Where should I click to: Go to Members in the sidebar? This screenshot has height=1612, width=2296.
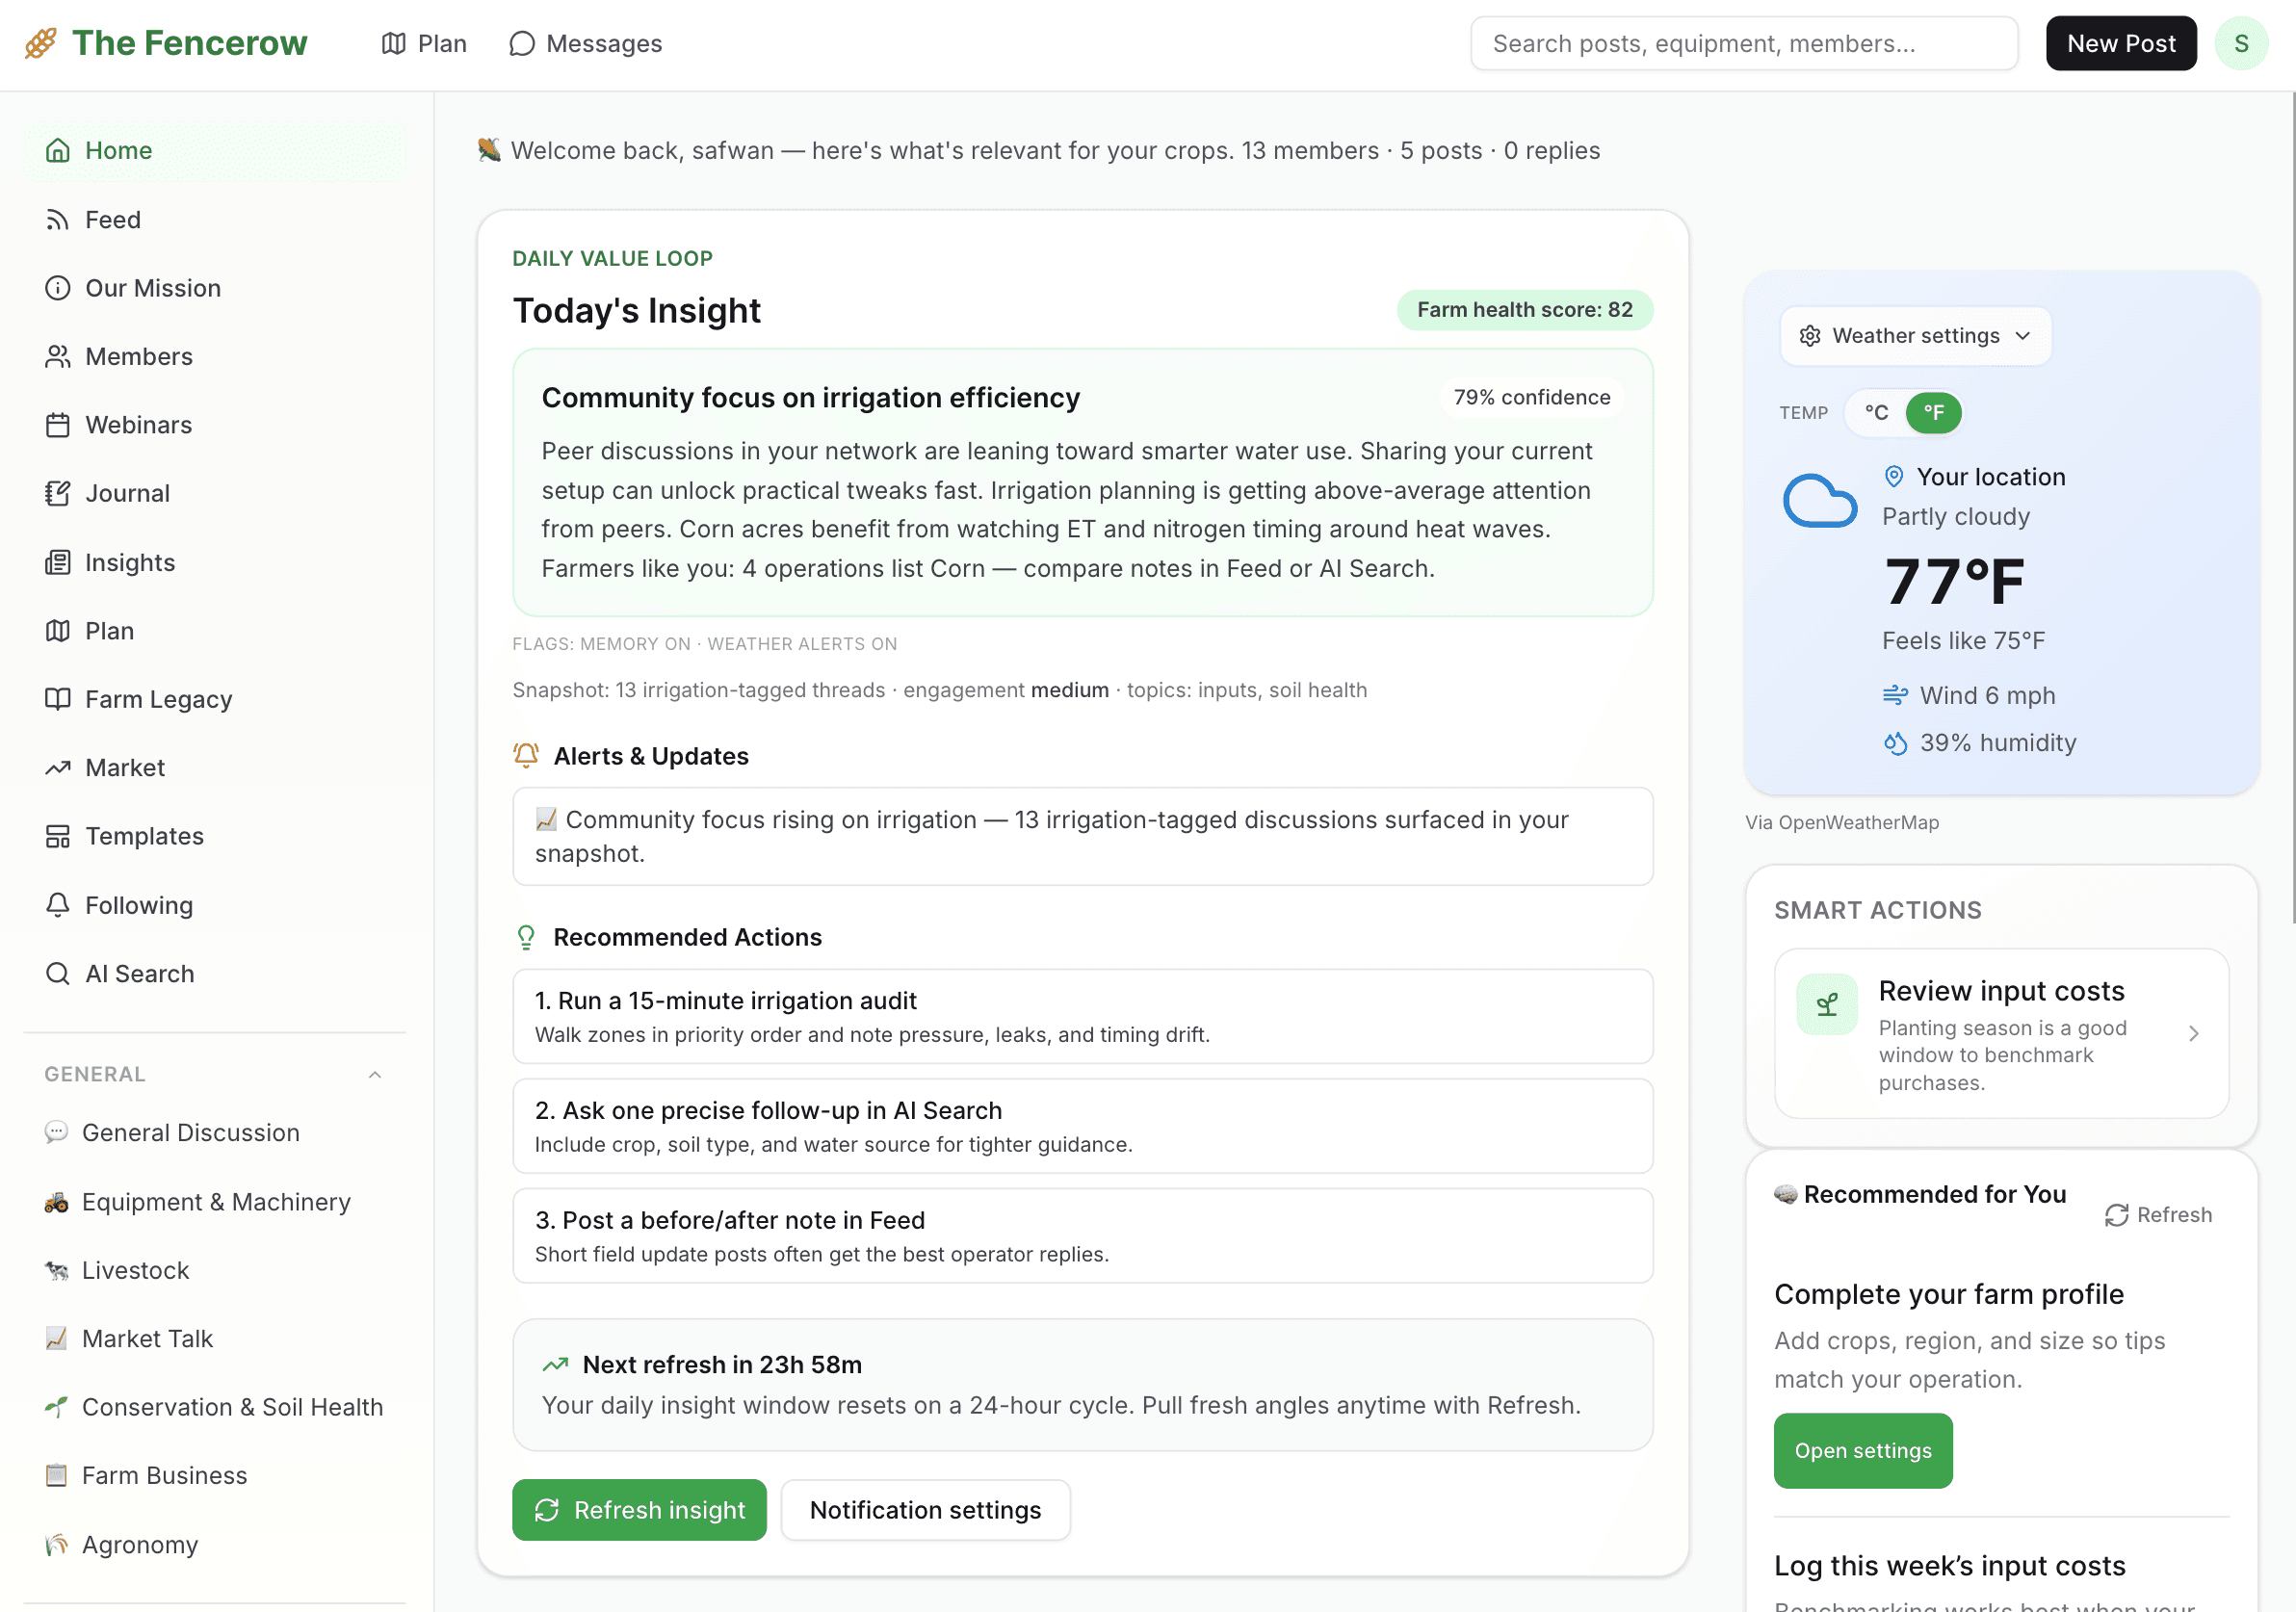[214, 357]
